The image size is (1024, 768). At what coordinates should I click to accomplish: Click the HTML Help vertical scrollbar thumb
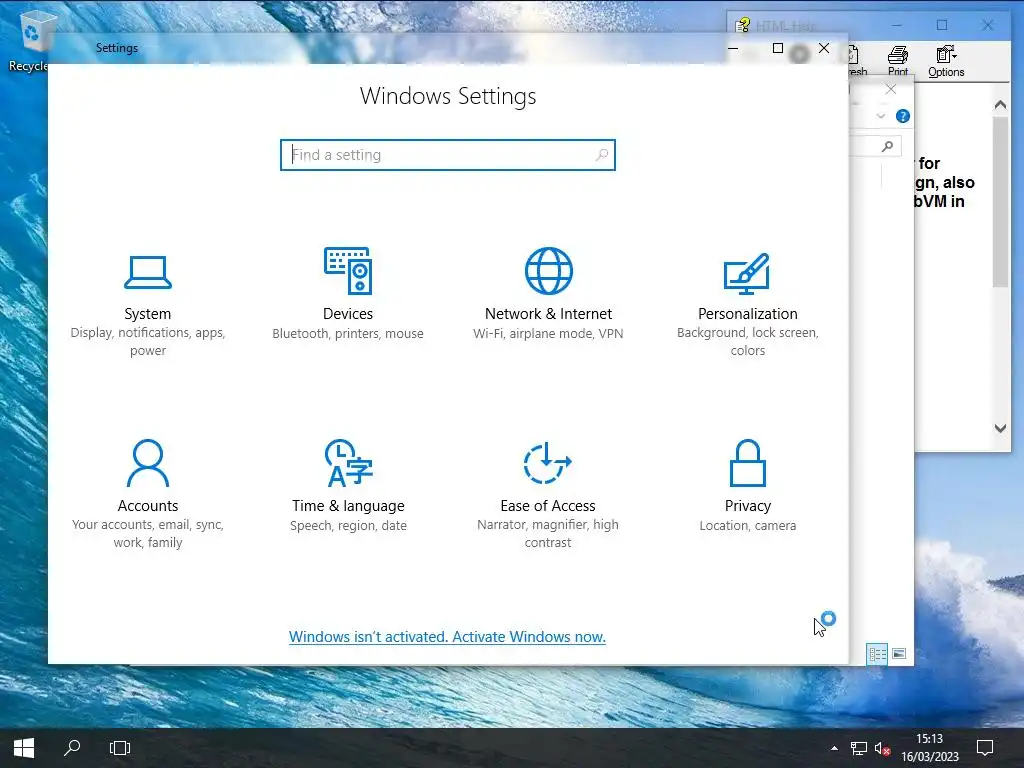tap(1000, 201)
